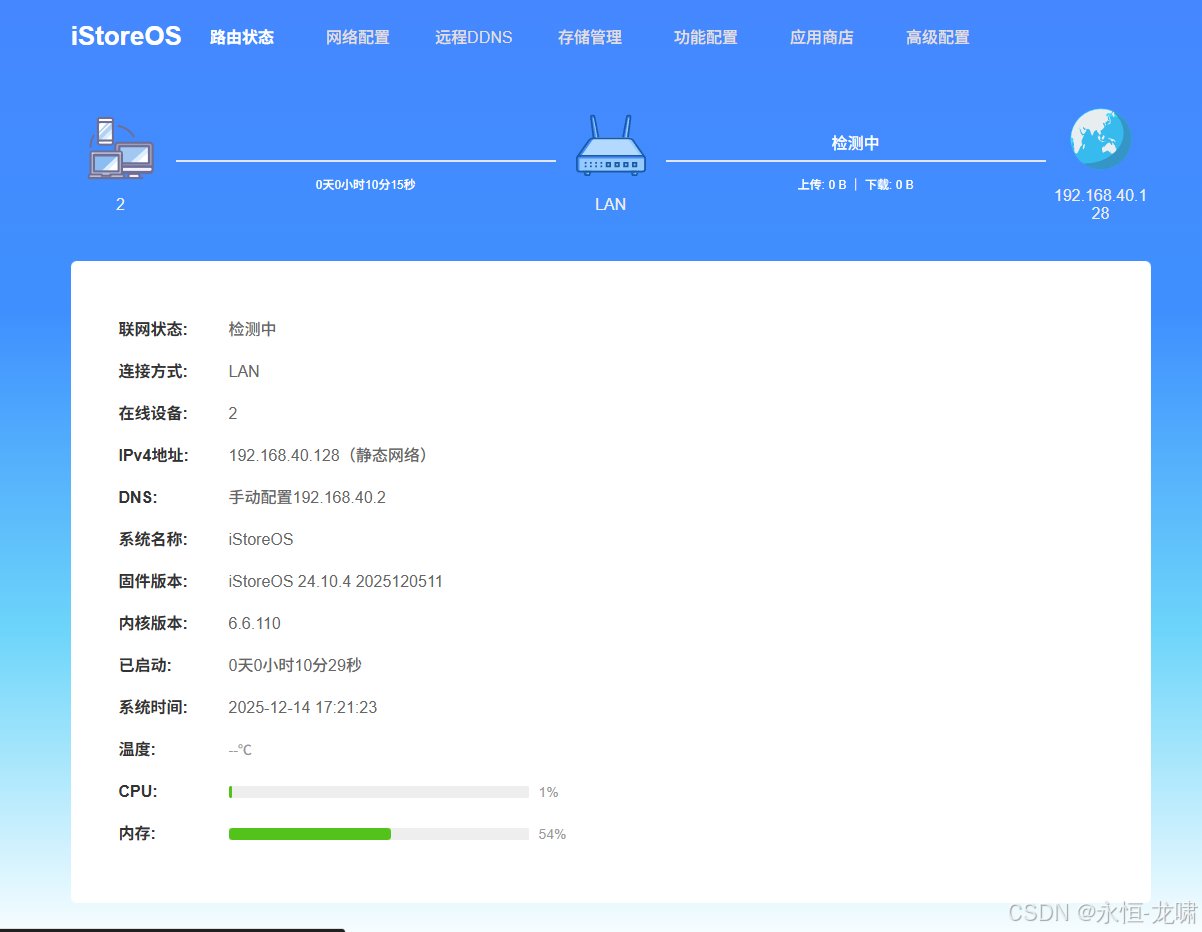Viewport: 1202px width, 932px height.
Task: Click firmware version iStoreOS 24.10.4 2025120511
Action: tap(336, 581)
